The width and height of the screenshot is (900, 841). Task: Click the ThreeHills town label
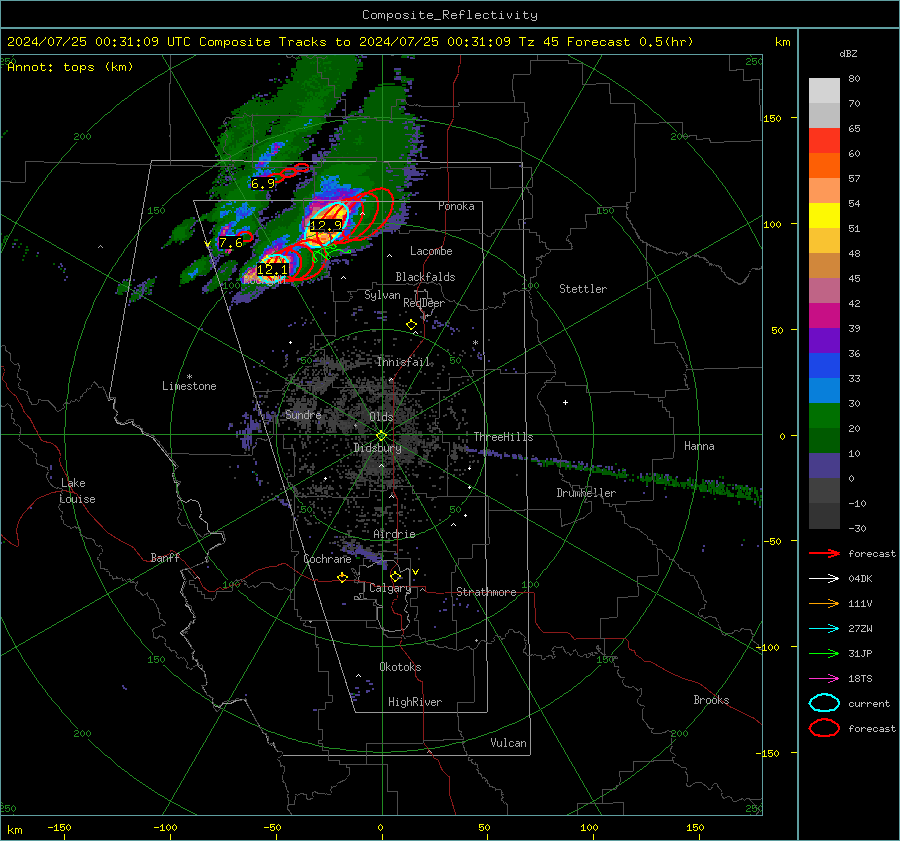click(x=503, y=437)
